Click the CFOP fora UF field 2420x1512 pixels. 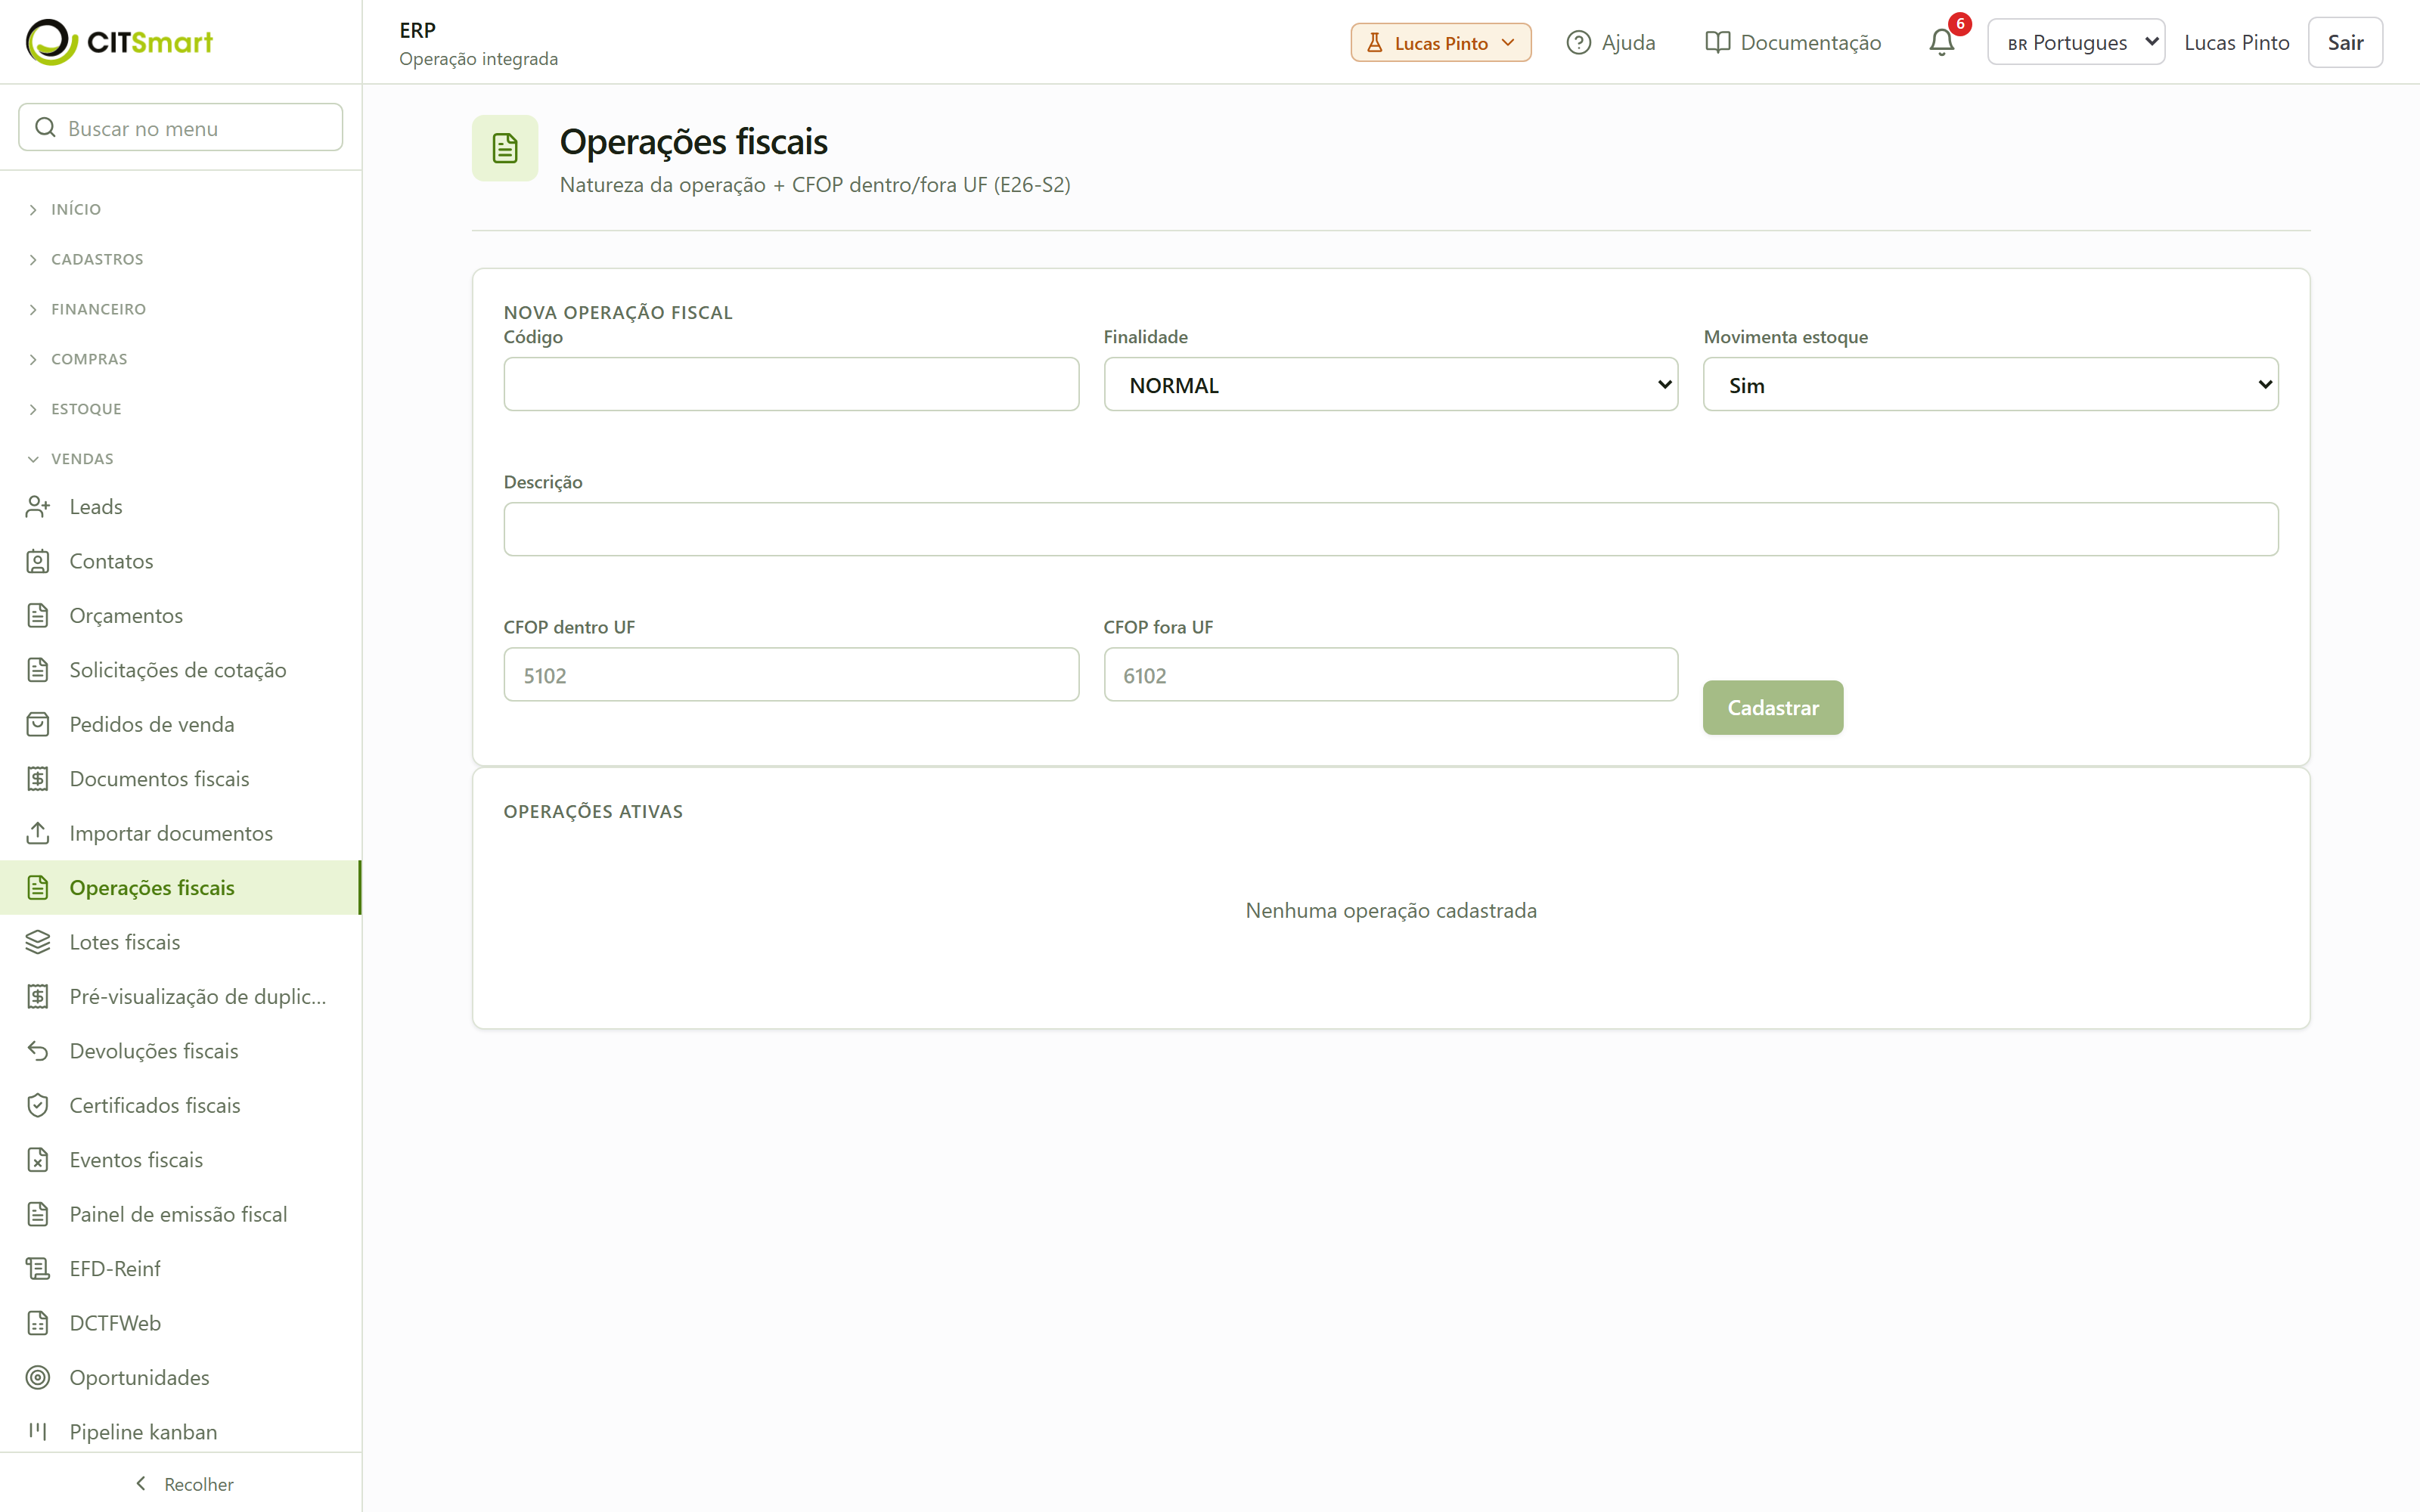pyautogui.click(x=1390, y=675)
